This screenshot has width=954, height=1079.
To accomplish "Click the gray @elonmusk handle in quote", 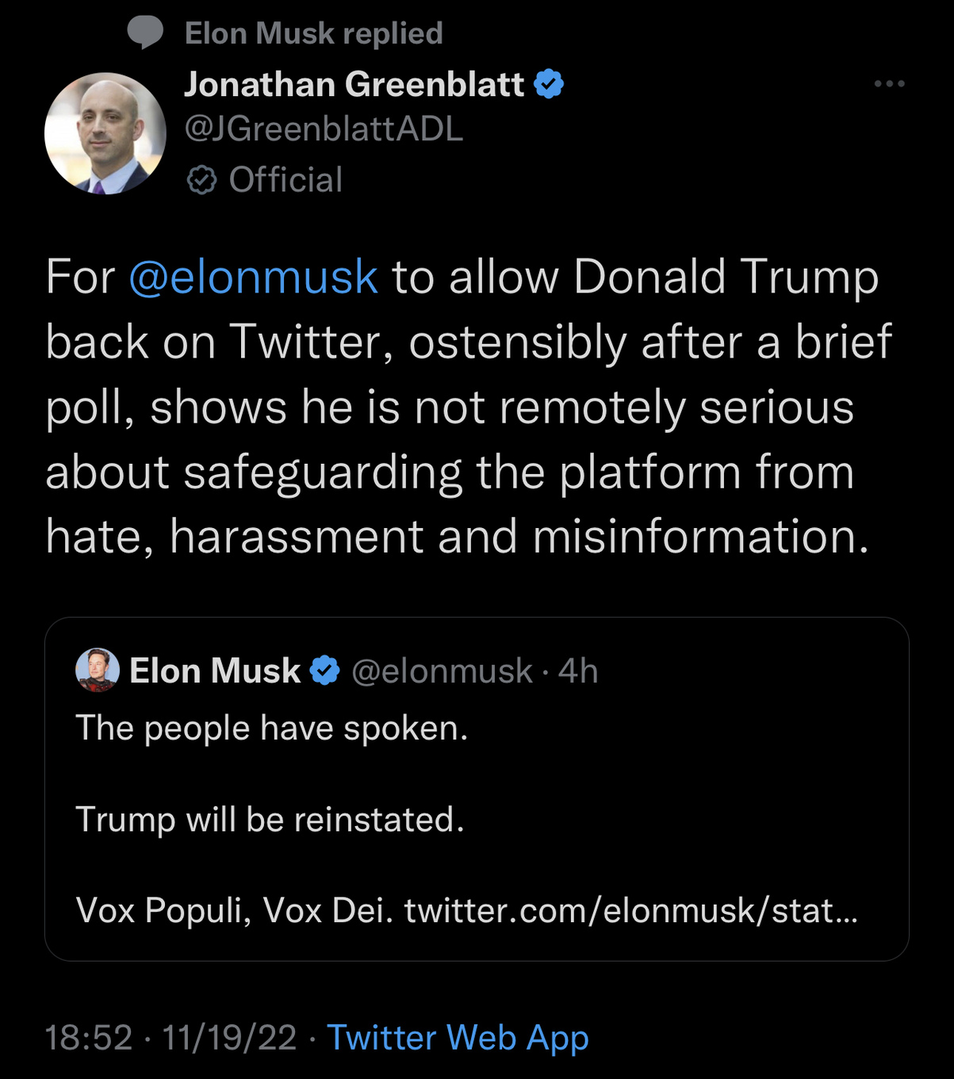I will 442,671.
